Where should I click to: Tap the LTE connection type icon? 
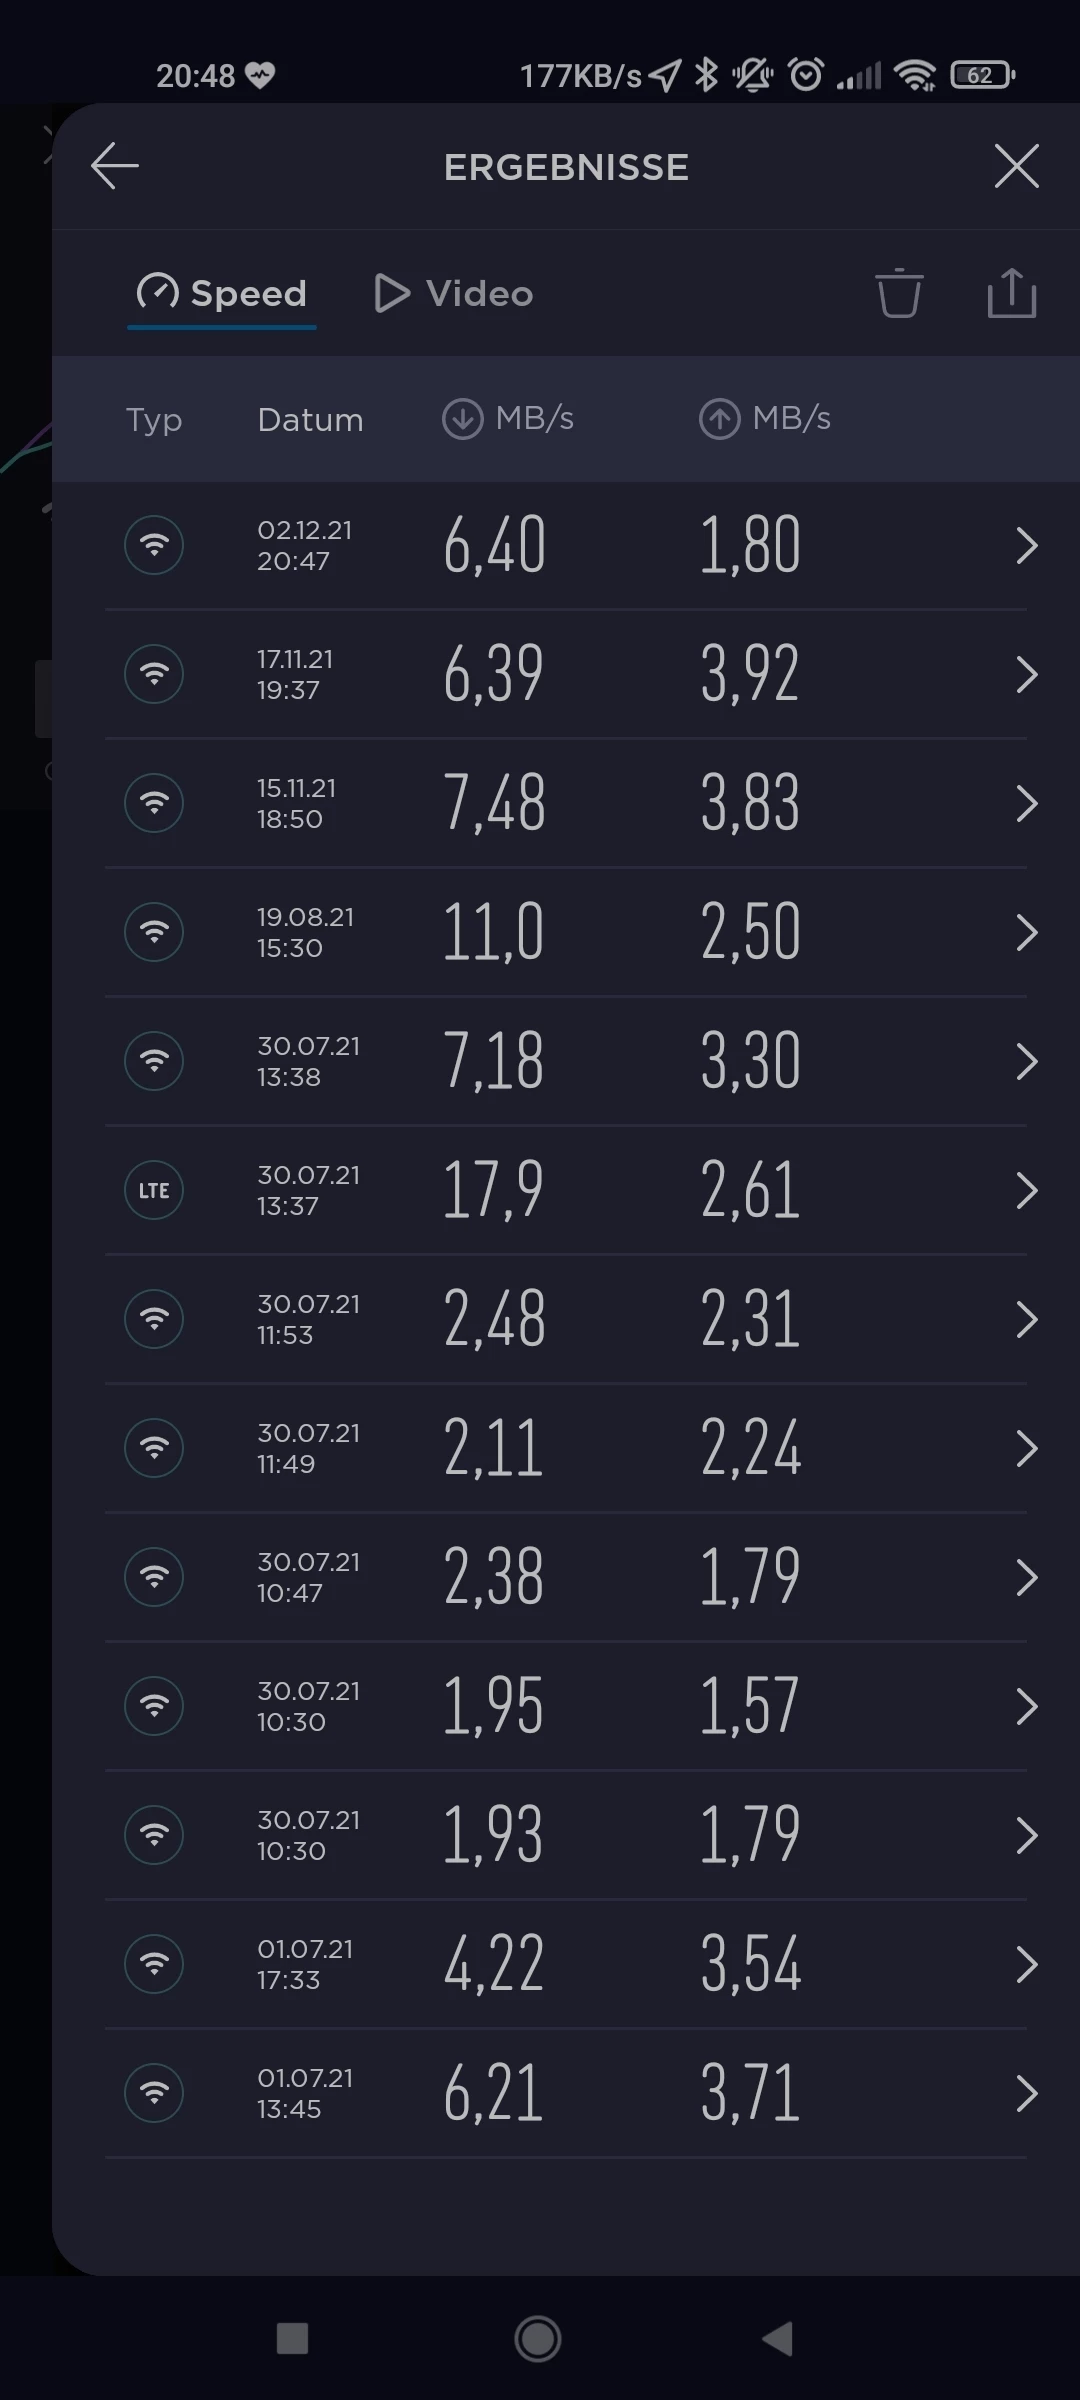pyautogui.click(x=154, y=1190)
